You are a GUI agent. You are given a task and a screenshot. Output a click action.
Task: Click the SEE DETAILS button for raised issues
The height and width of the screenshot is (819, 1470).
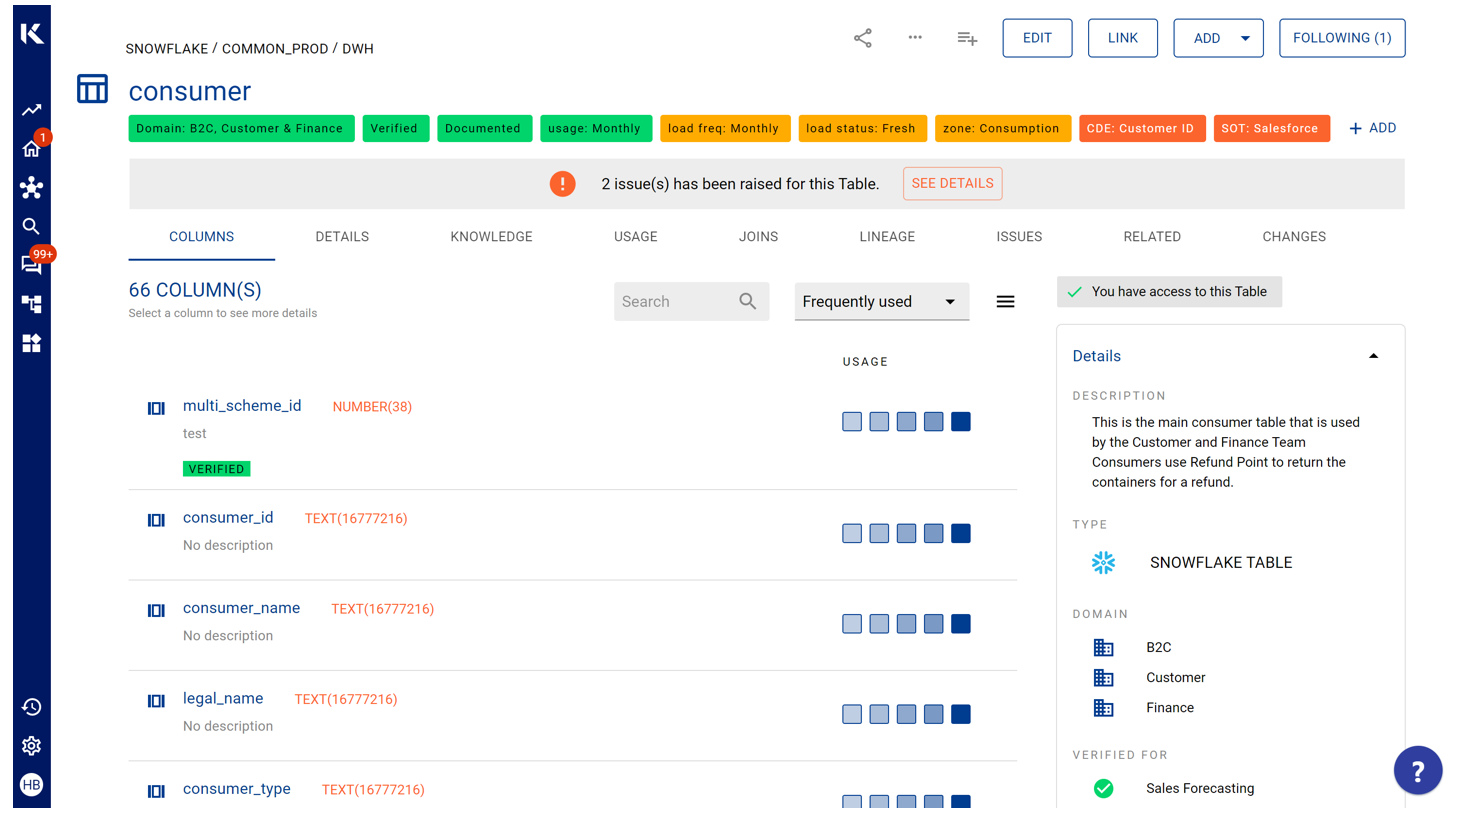point(952,183)
